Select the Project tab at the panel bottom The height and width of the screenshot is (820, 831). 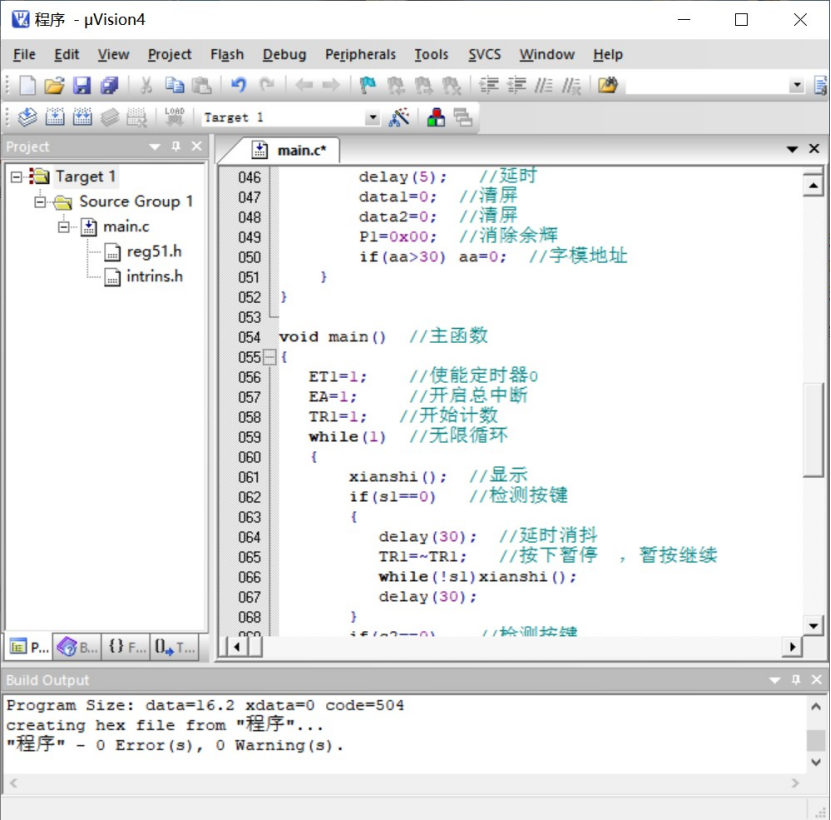coord(29,647)
